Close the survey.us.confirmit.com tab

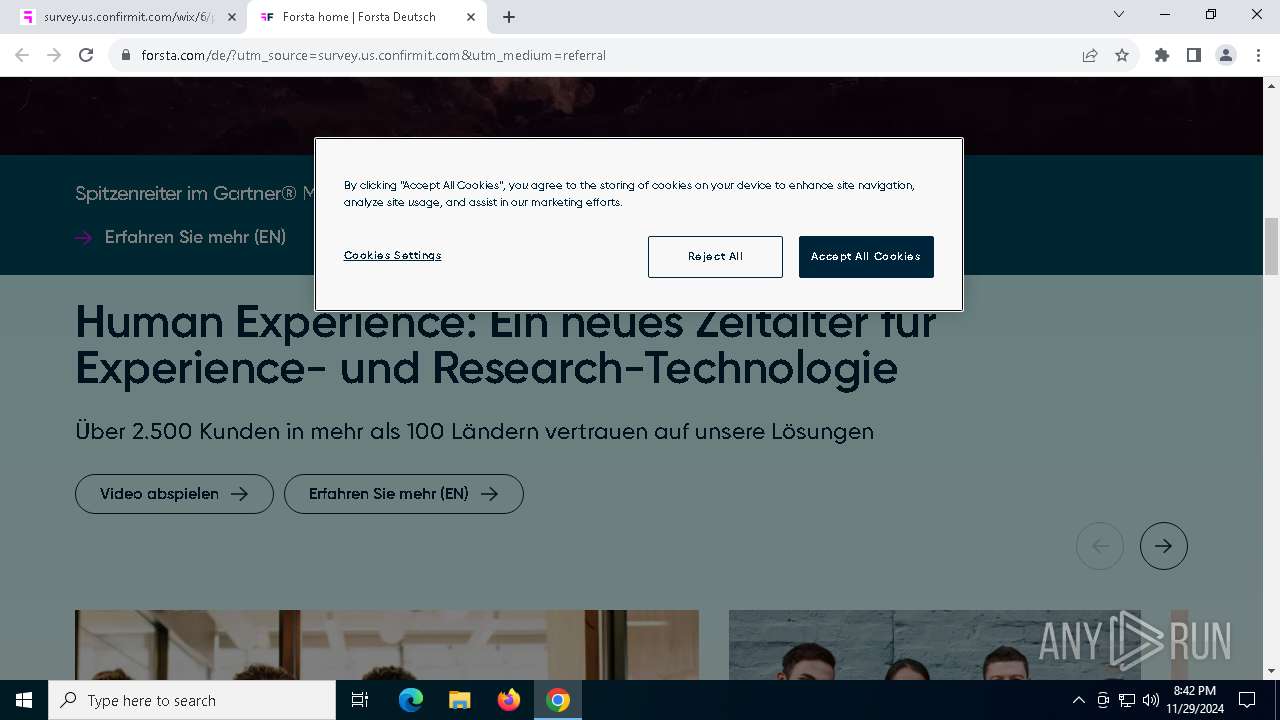[231, 17]
